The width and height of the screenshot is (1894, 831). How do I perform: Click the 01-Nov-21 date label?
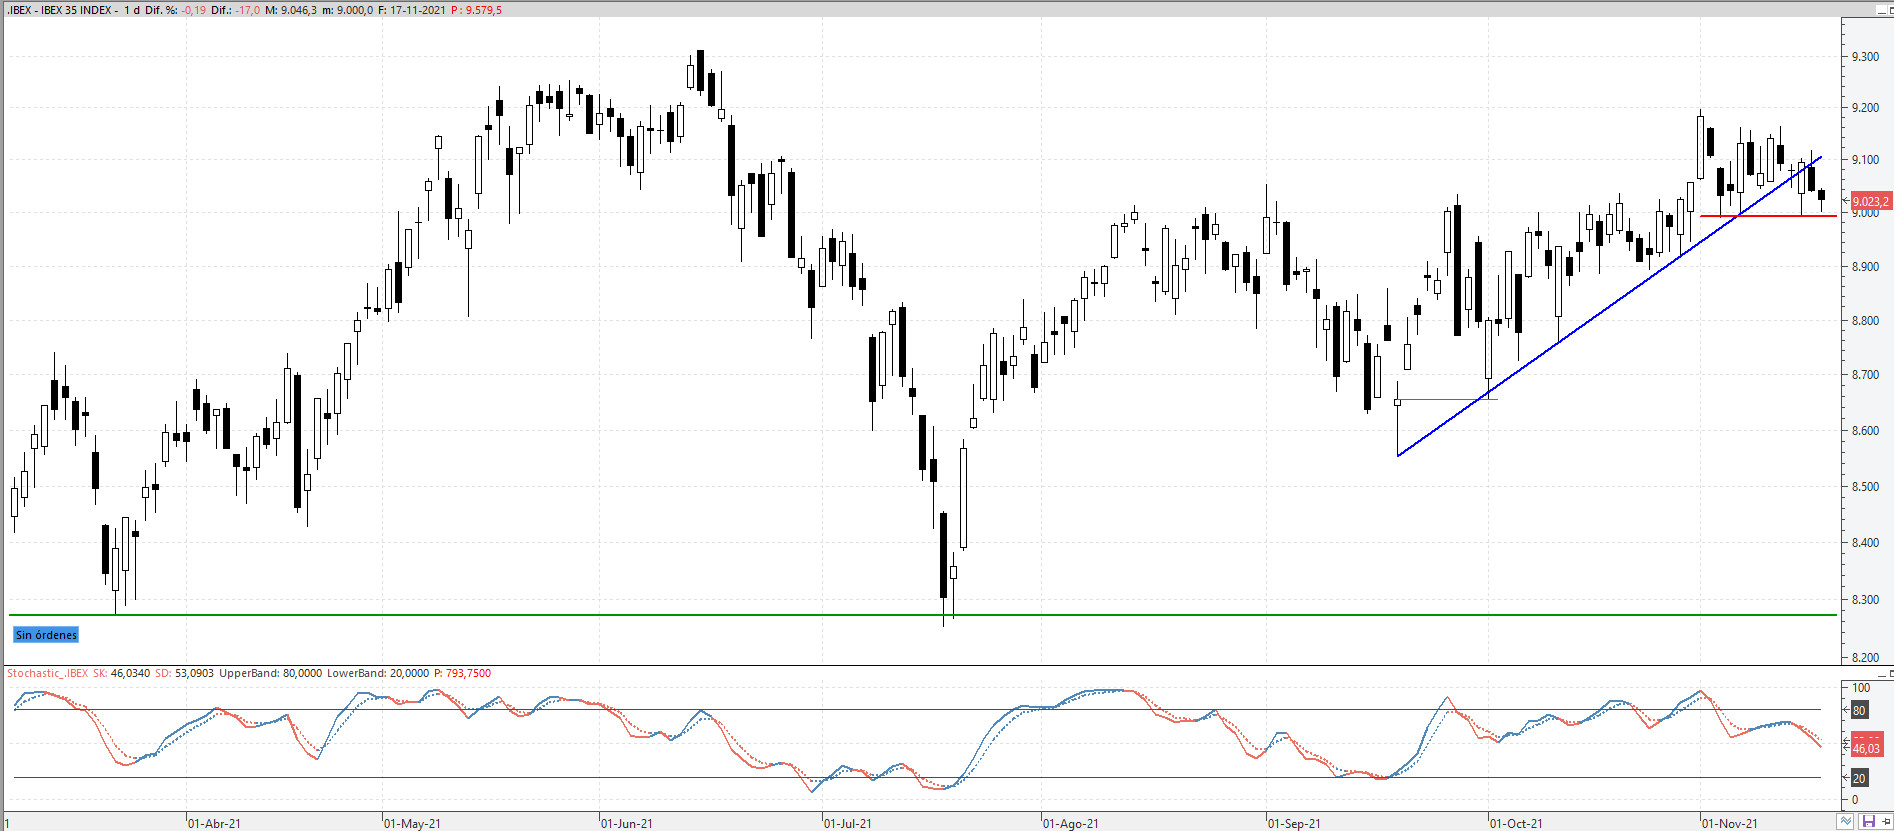(x=1730, y=824)
